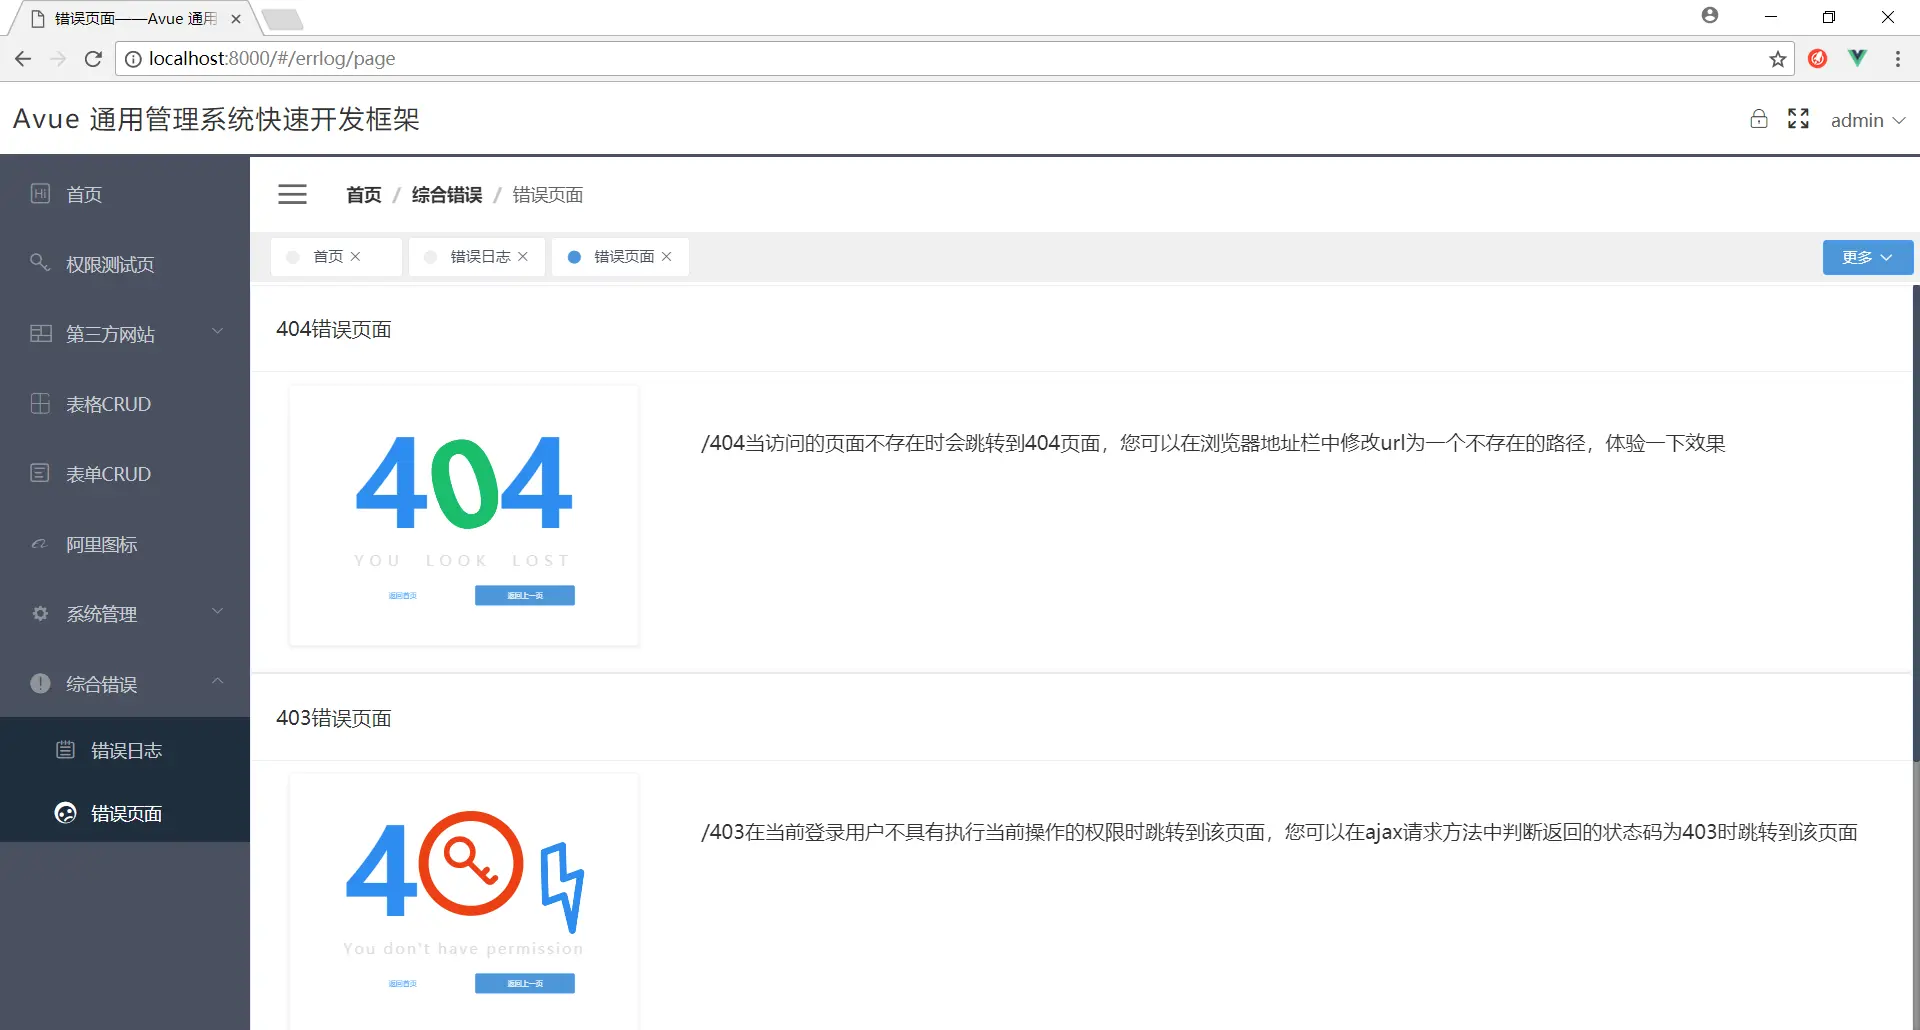Click the browser forward arrow
Viewport: 1920px width, 1030px height.
click(58, 59)
